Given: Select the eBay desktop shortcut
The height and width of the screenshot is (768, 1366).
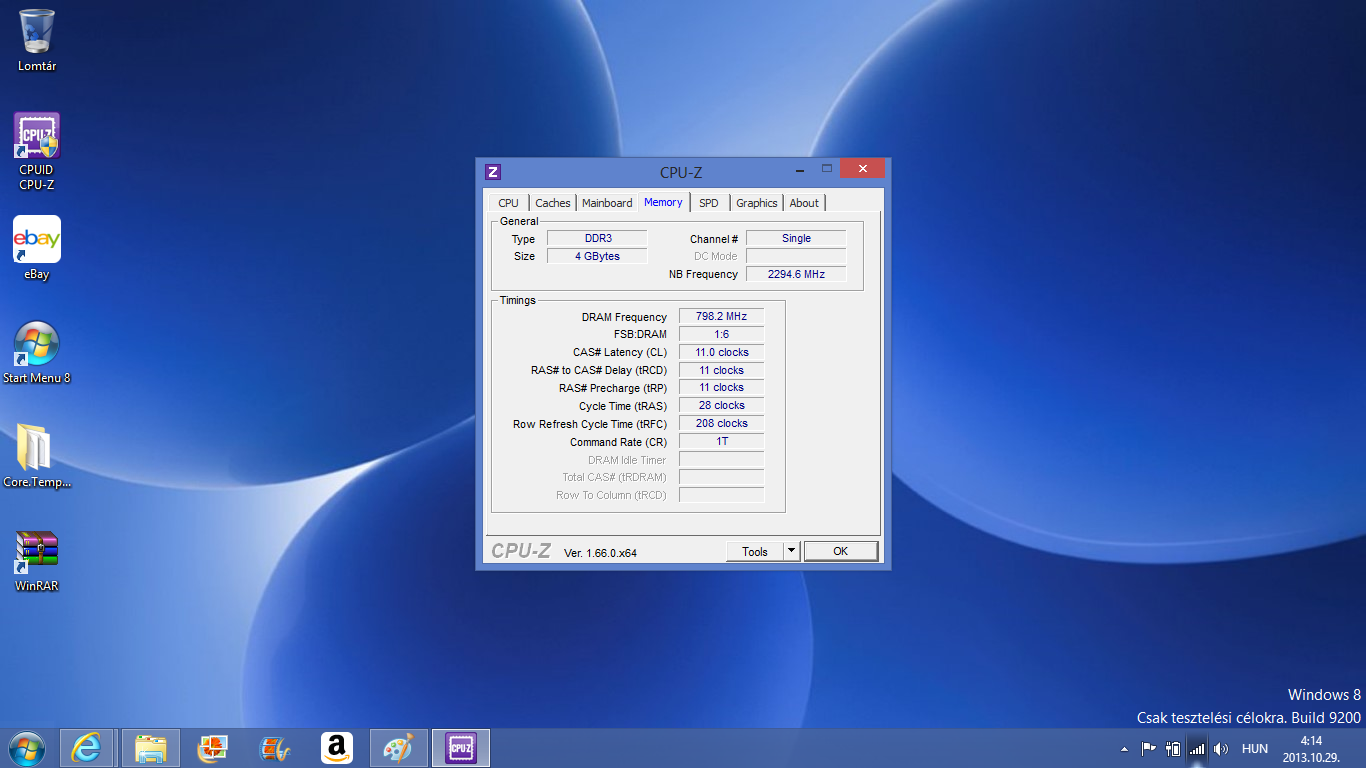Looking at the screenshot, I should coord(37,241).
